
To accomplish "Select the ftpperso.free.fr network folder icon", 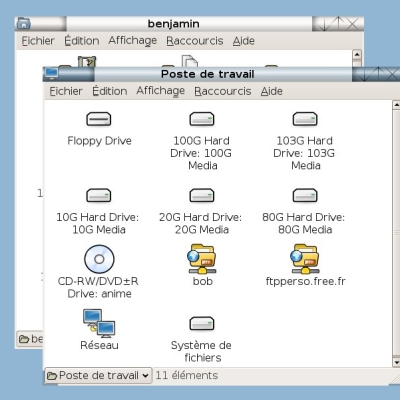I will [x=305, y=259].
